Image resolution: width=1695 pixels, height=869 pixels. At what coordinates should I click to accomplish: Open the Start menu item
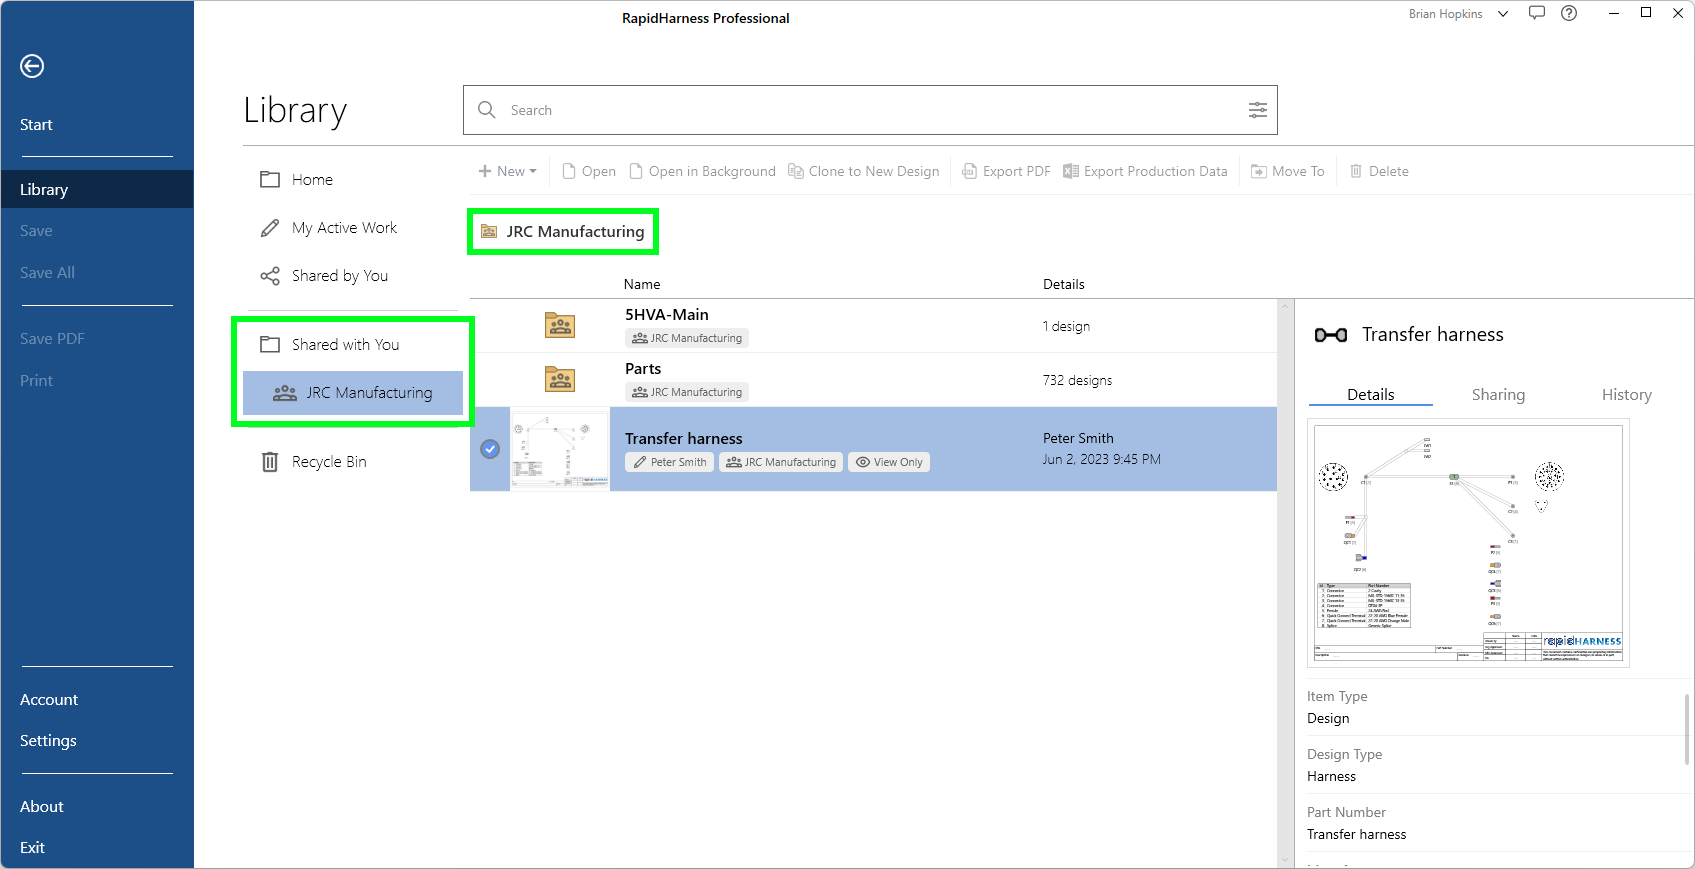[x=36, y=125]
